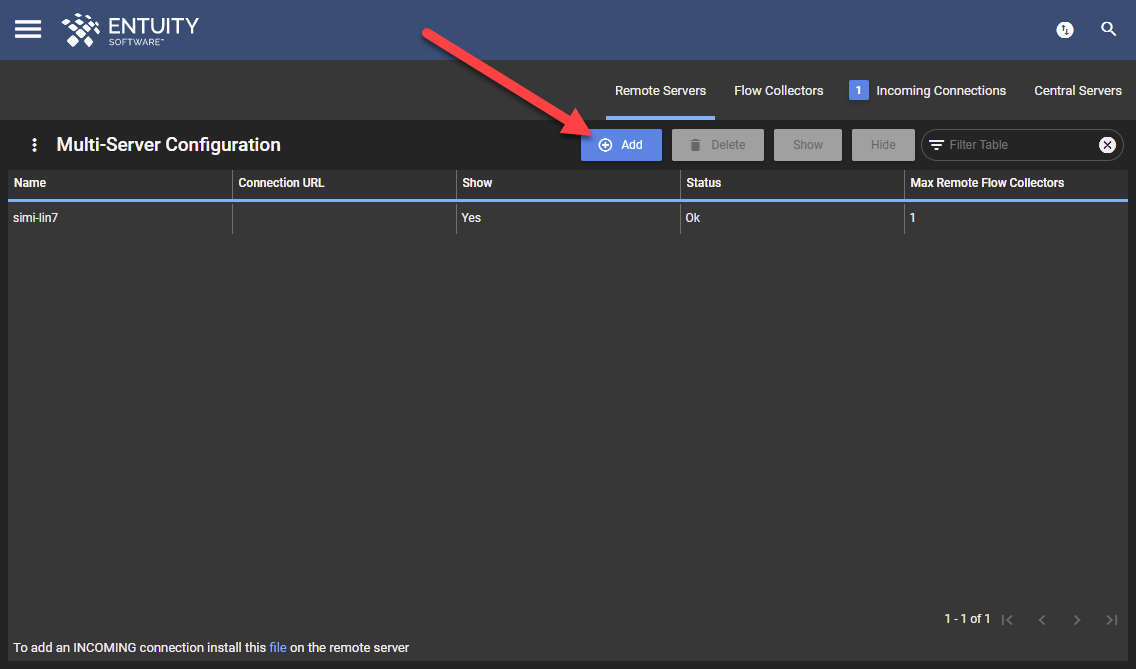Open the hamburger main menu
This screenshot has width=1136, height=669.
28,29
